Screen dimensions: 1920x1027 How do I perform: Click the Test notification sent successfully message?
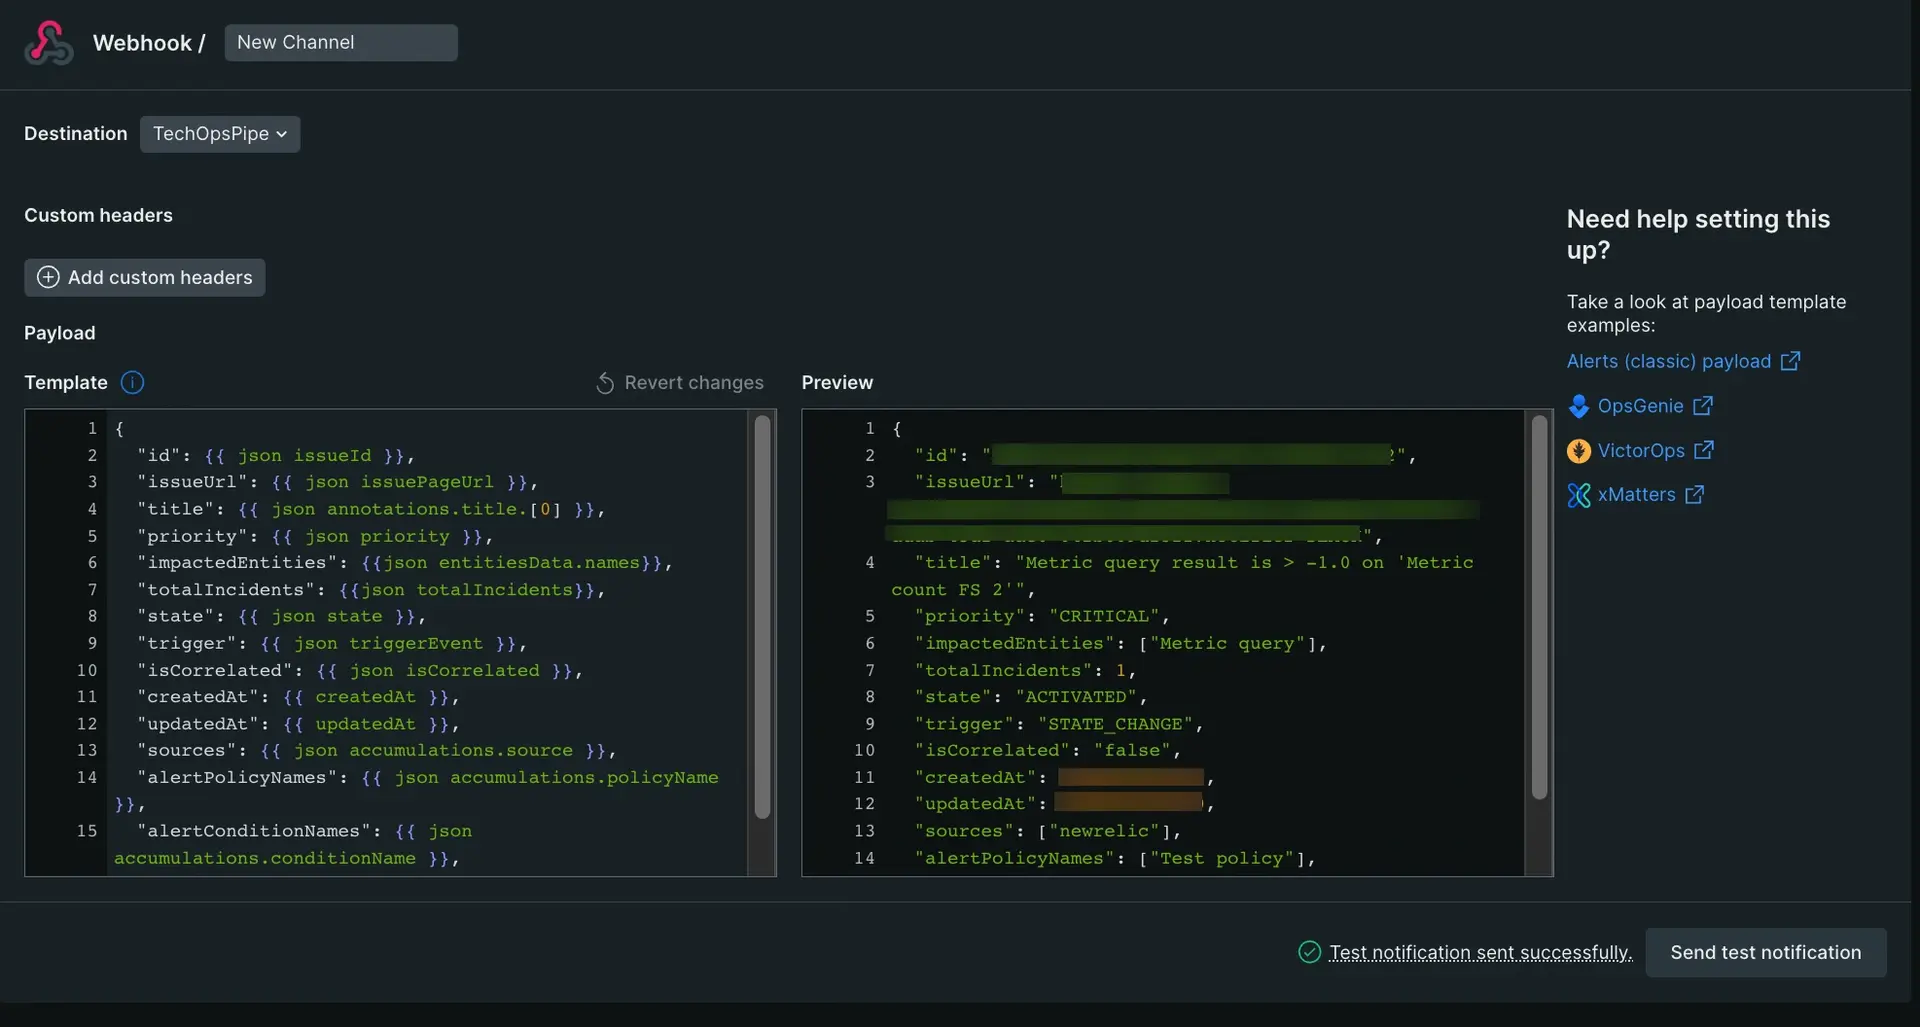click(1480, 953)
